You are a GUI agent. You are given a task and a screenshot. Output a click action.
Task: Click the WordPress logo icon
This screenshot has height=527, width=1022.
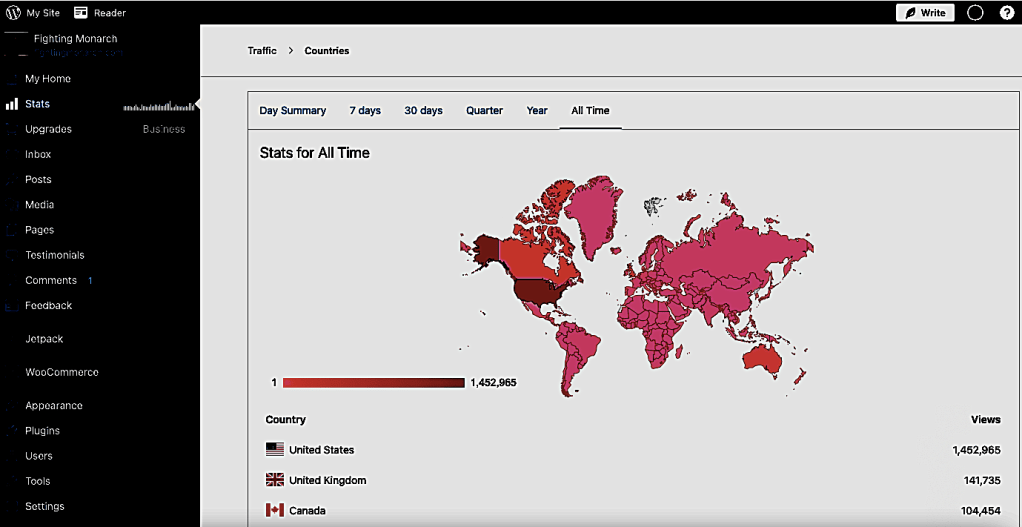click(13, 13)
